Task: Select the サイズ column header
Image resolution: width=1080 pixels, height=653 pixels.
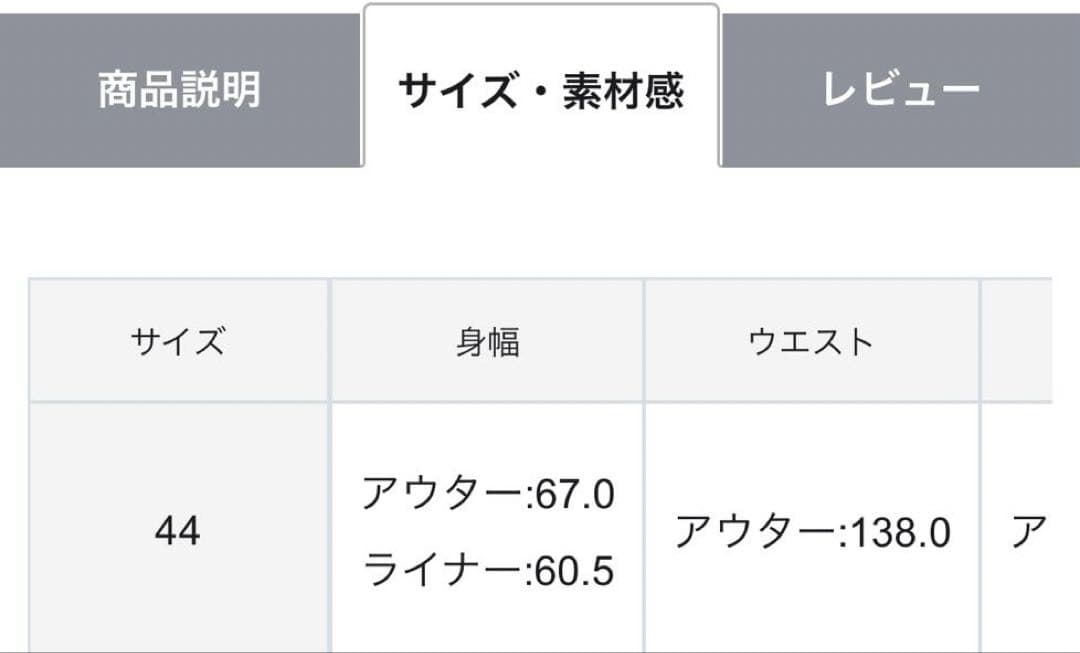Action: [180, 340]
